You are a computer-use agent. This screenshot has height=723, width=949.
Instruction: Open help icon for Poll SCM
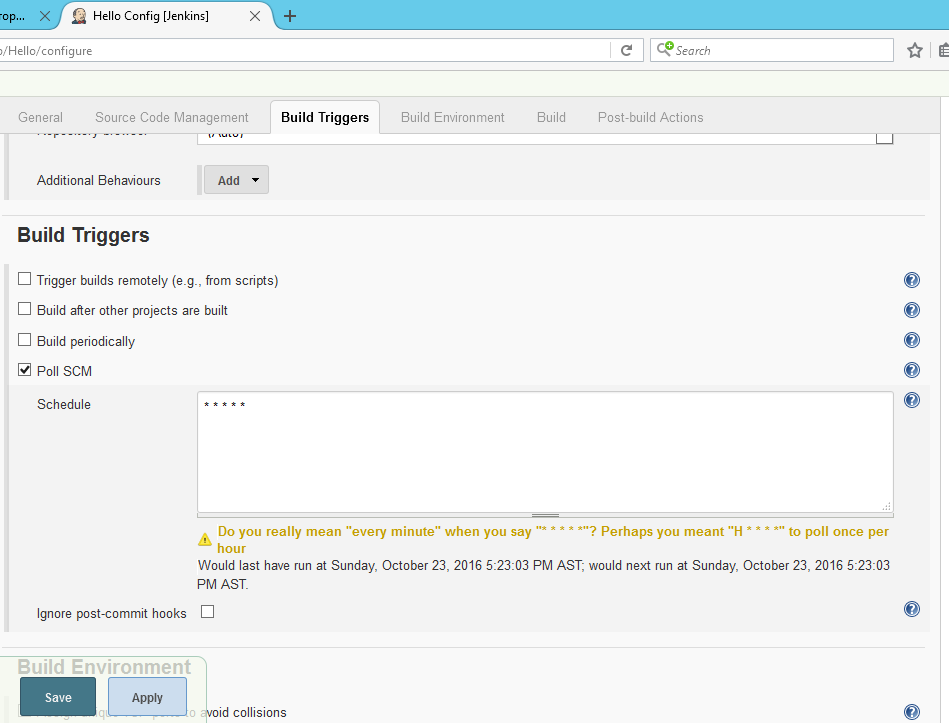click(x=911, y=370)
